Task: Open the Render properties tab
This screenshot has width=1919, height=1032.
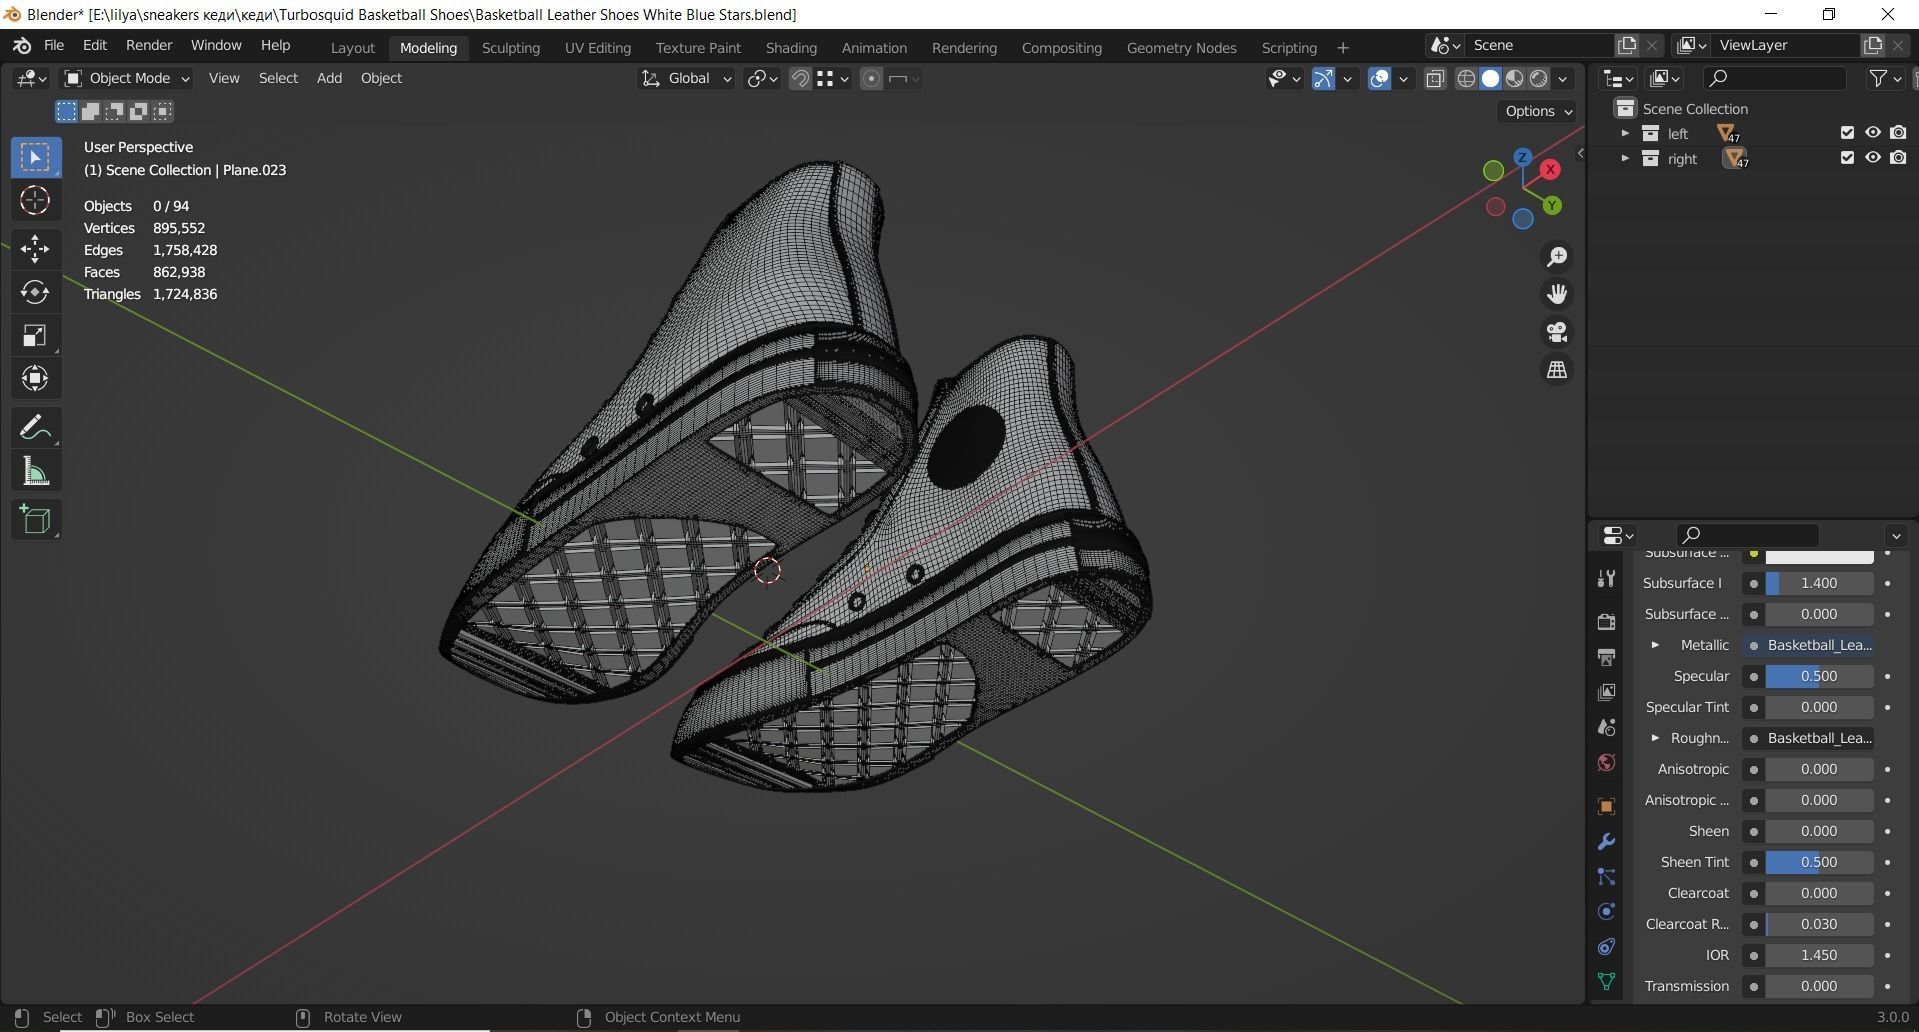Action: coord(1606,621)
